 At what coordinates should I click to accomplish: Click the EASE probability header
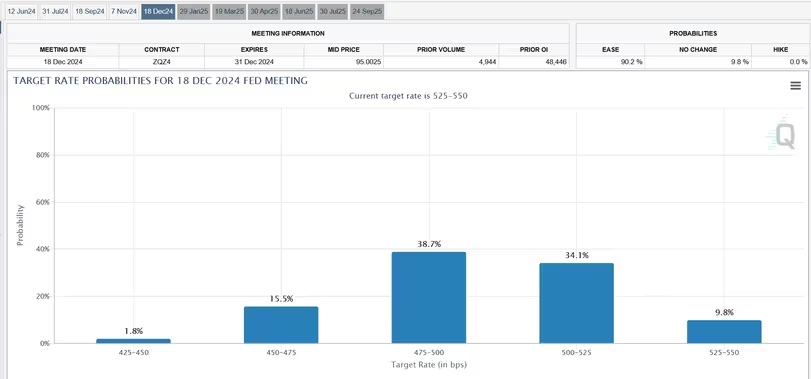coord(610,50)
